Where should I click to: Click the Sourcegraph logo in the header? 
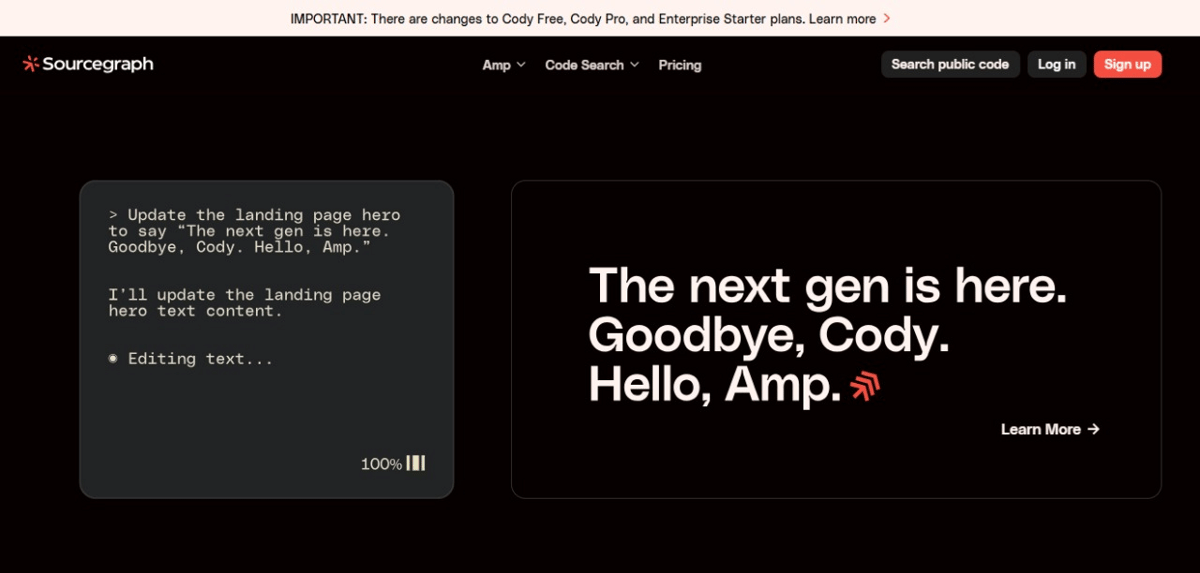pos(88,64)
